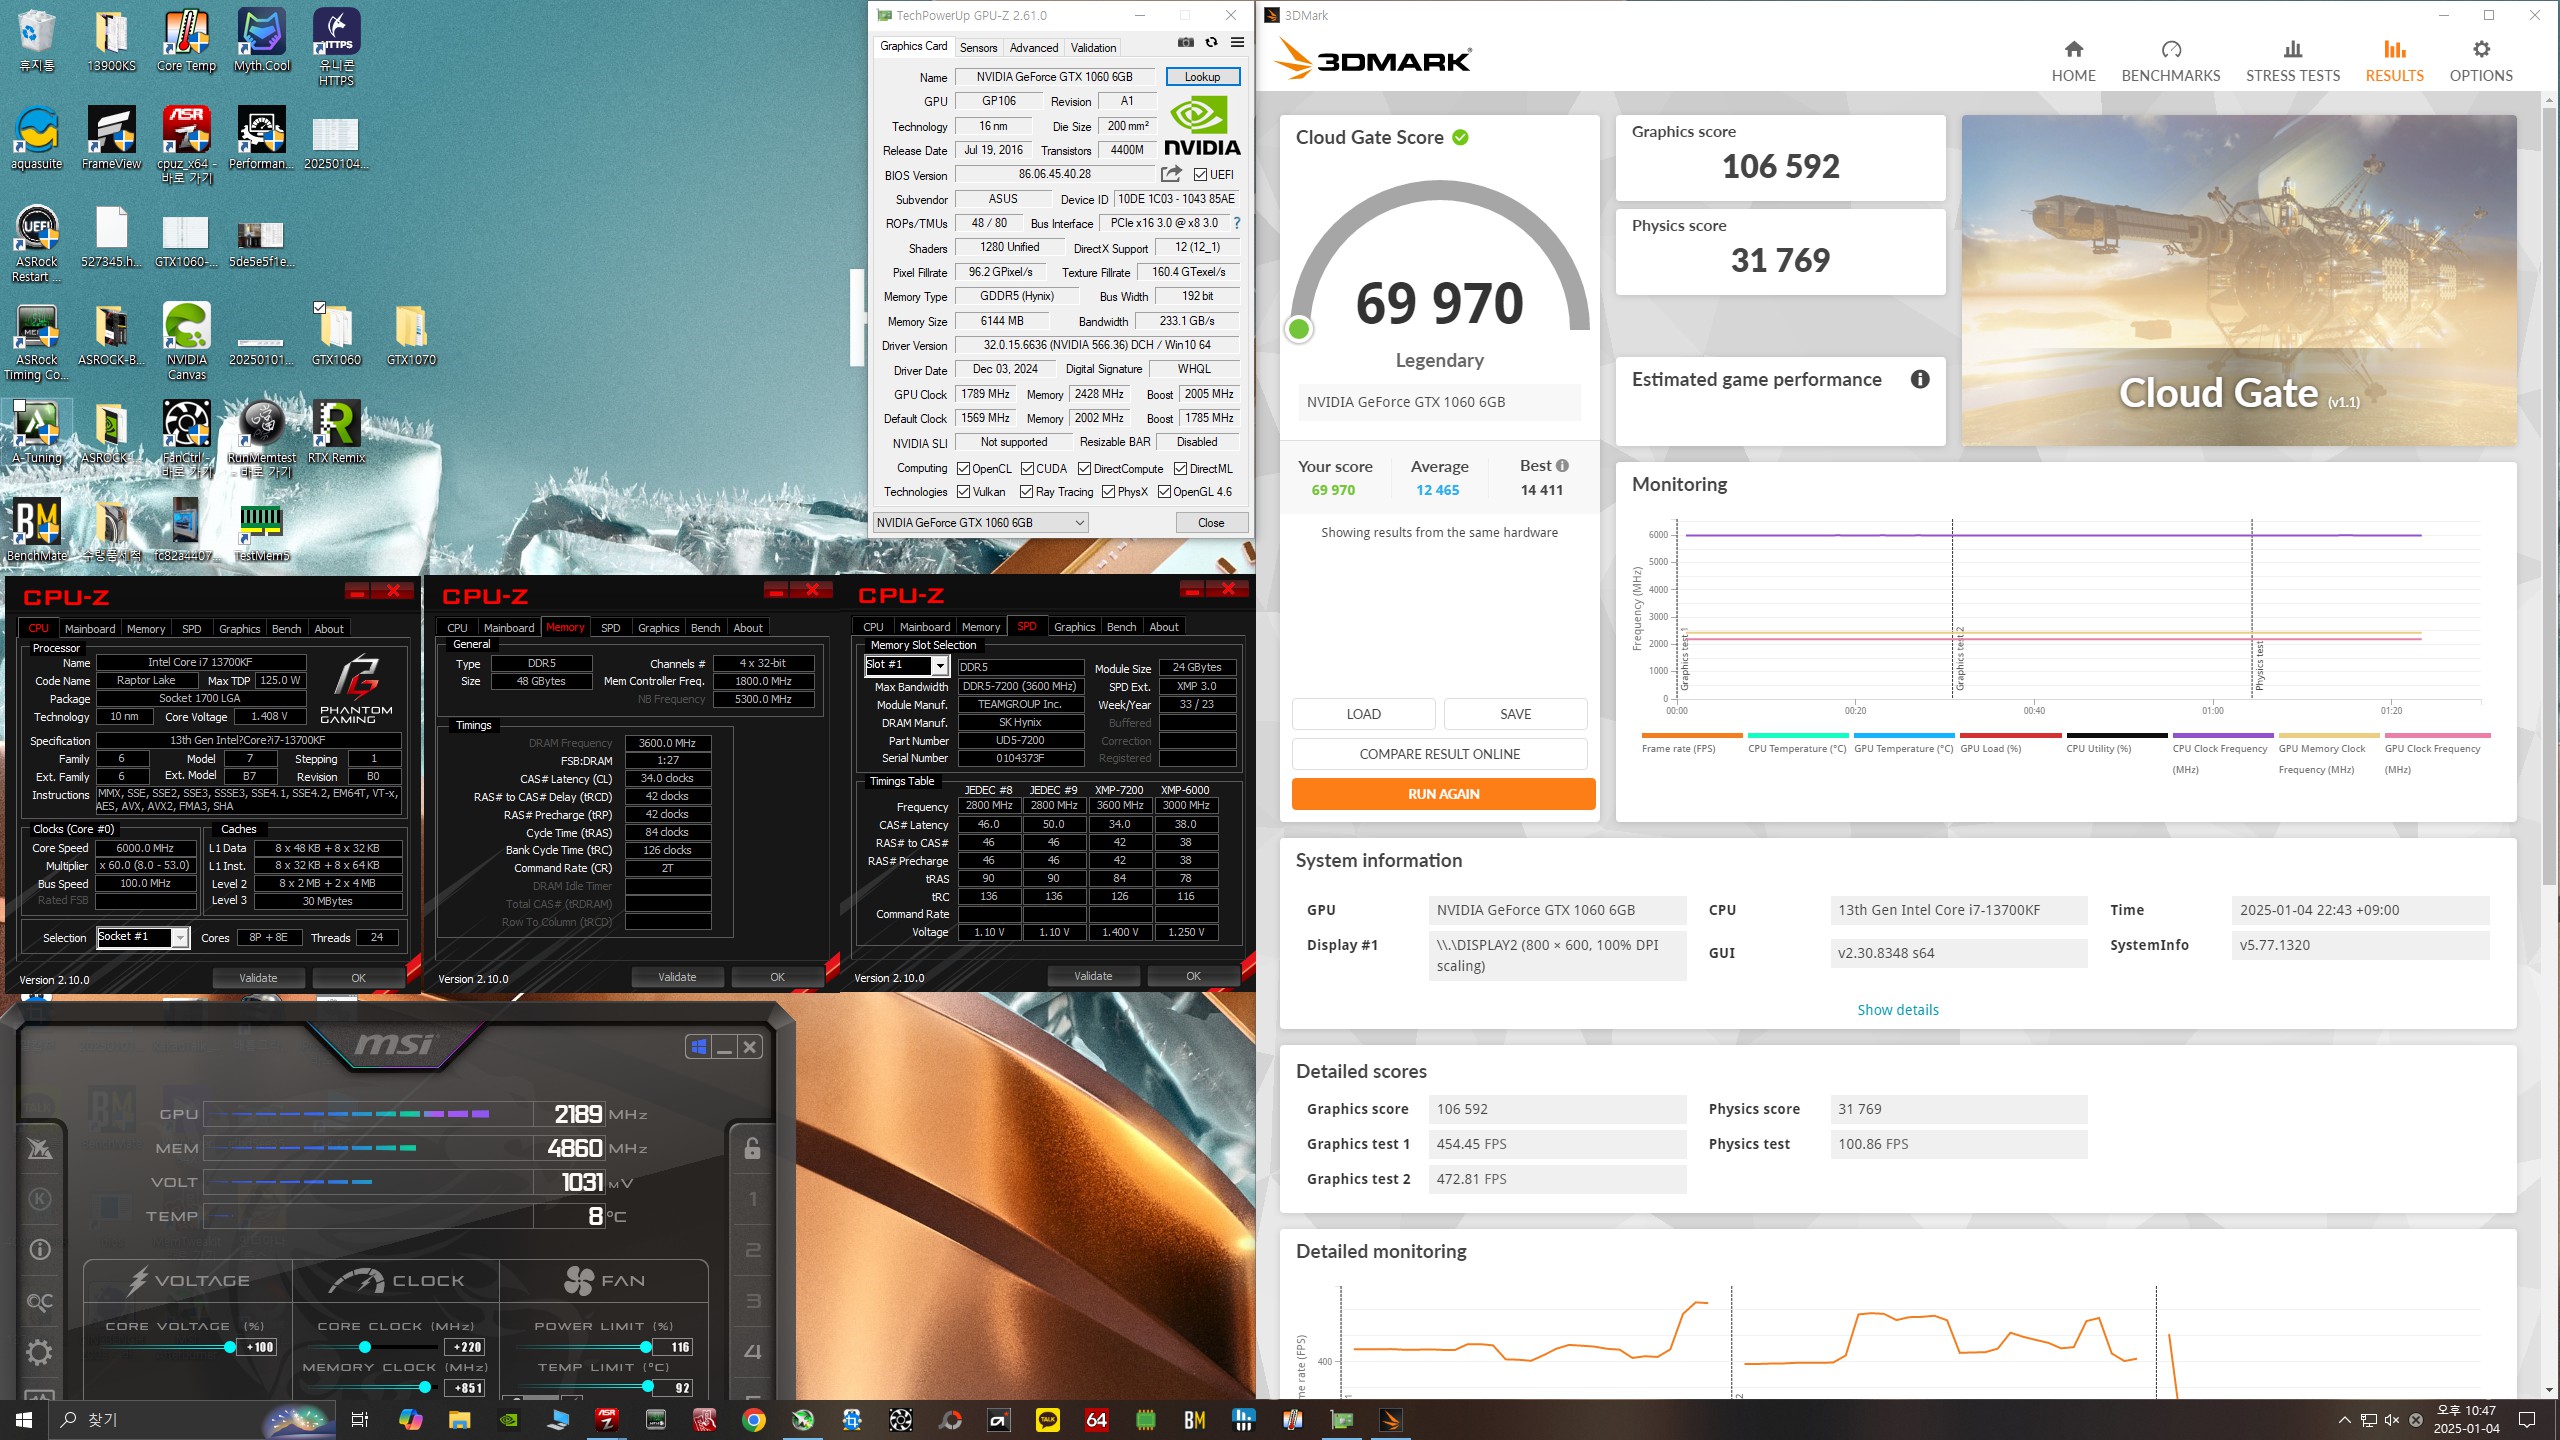The height and width of the screenshot is (1440, 2560).
Task: Select Afterburner profile slot 3
Action: click(753, 1301)
